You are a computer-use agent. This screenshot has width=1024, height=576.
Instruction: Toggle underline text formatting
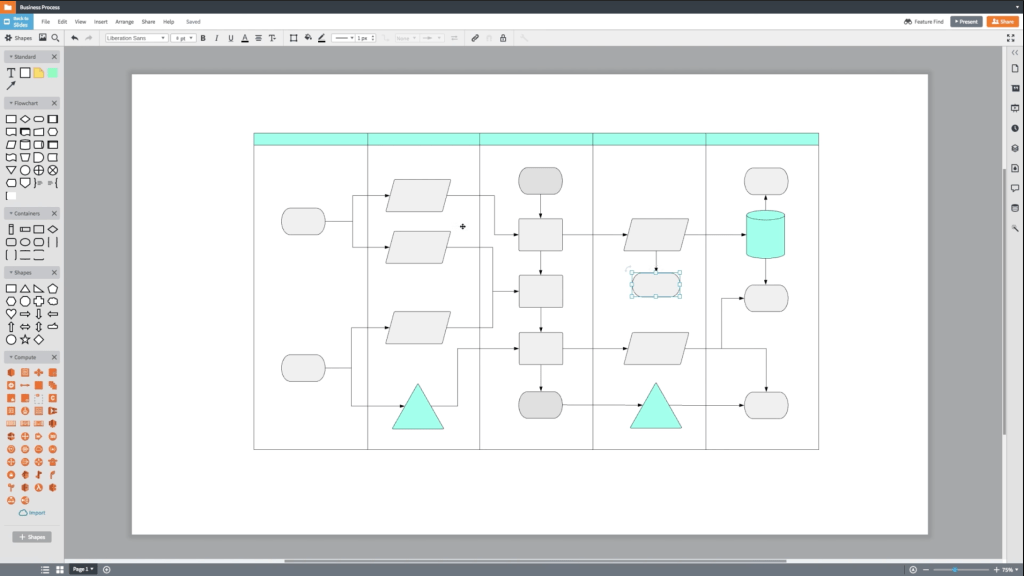[231, 38]
